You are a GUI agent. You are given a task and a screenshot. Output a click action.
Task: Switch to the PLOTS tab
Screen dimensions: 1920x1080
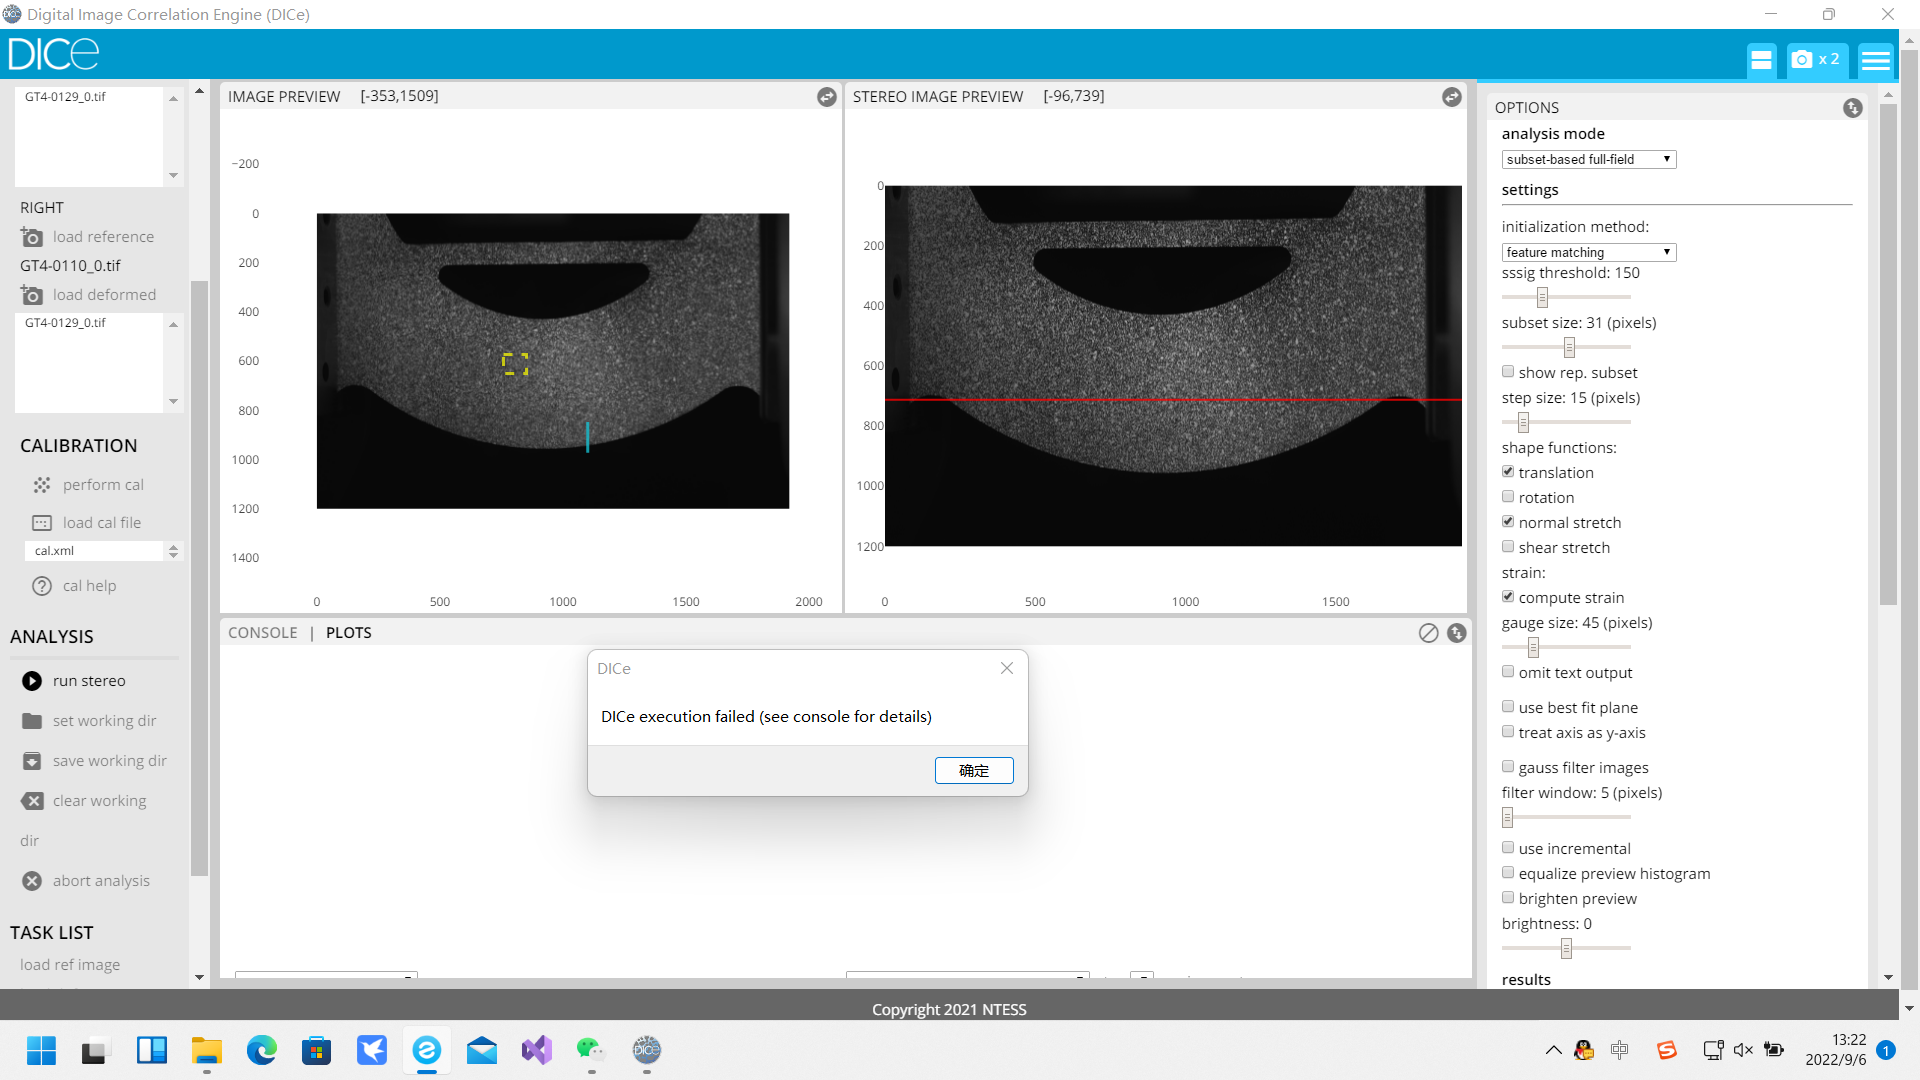click(349, 632)
